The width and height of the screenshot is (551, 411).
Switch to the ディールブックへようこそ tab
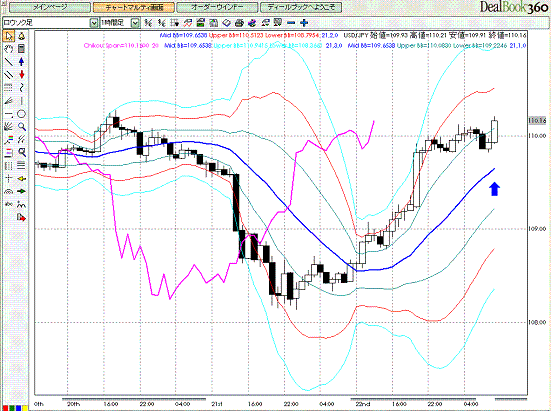(x=300, y=7)
